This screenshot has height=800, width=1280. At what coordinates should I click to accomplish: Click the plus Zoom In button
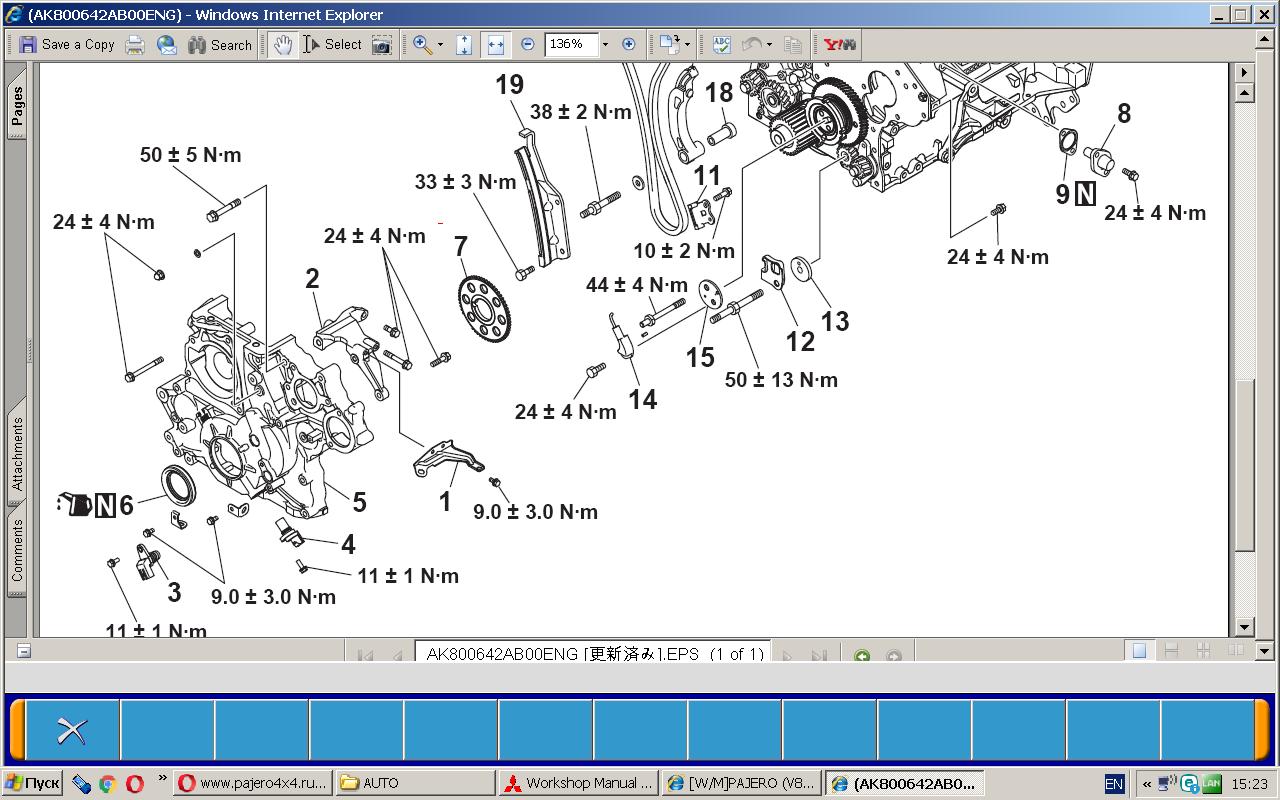point(629,45)
